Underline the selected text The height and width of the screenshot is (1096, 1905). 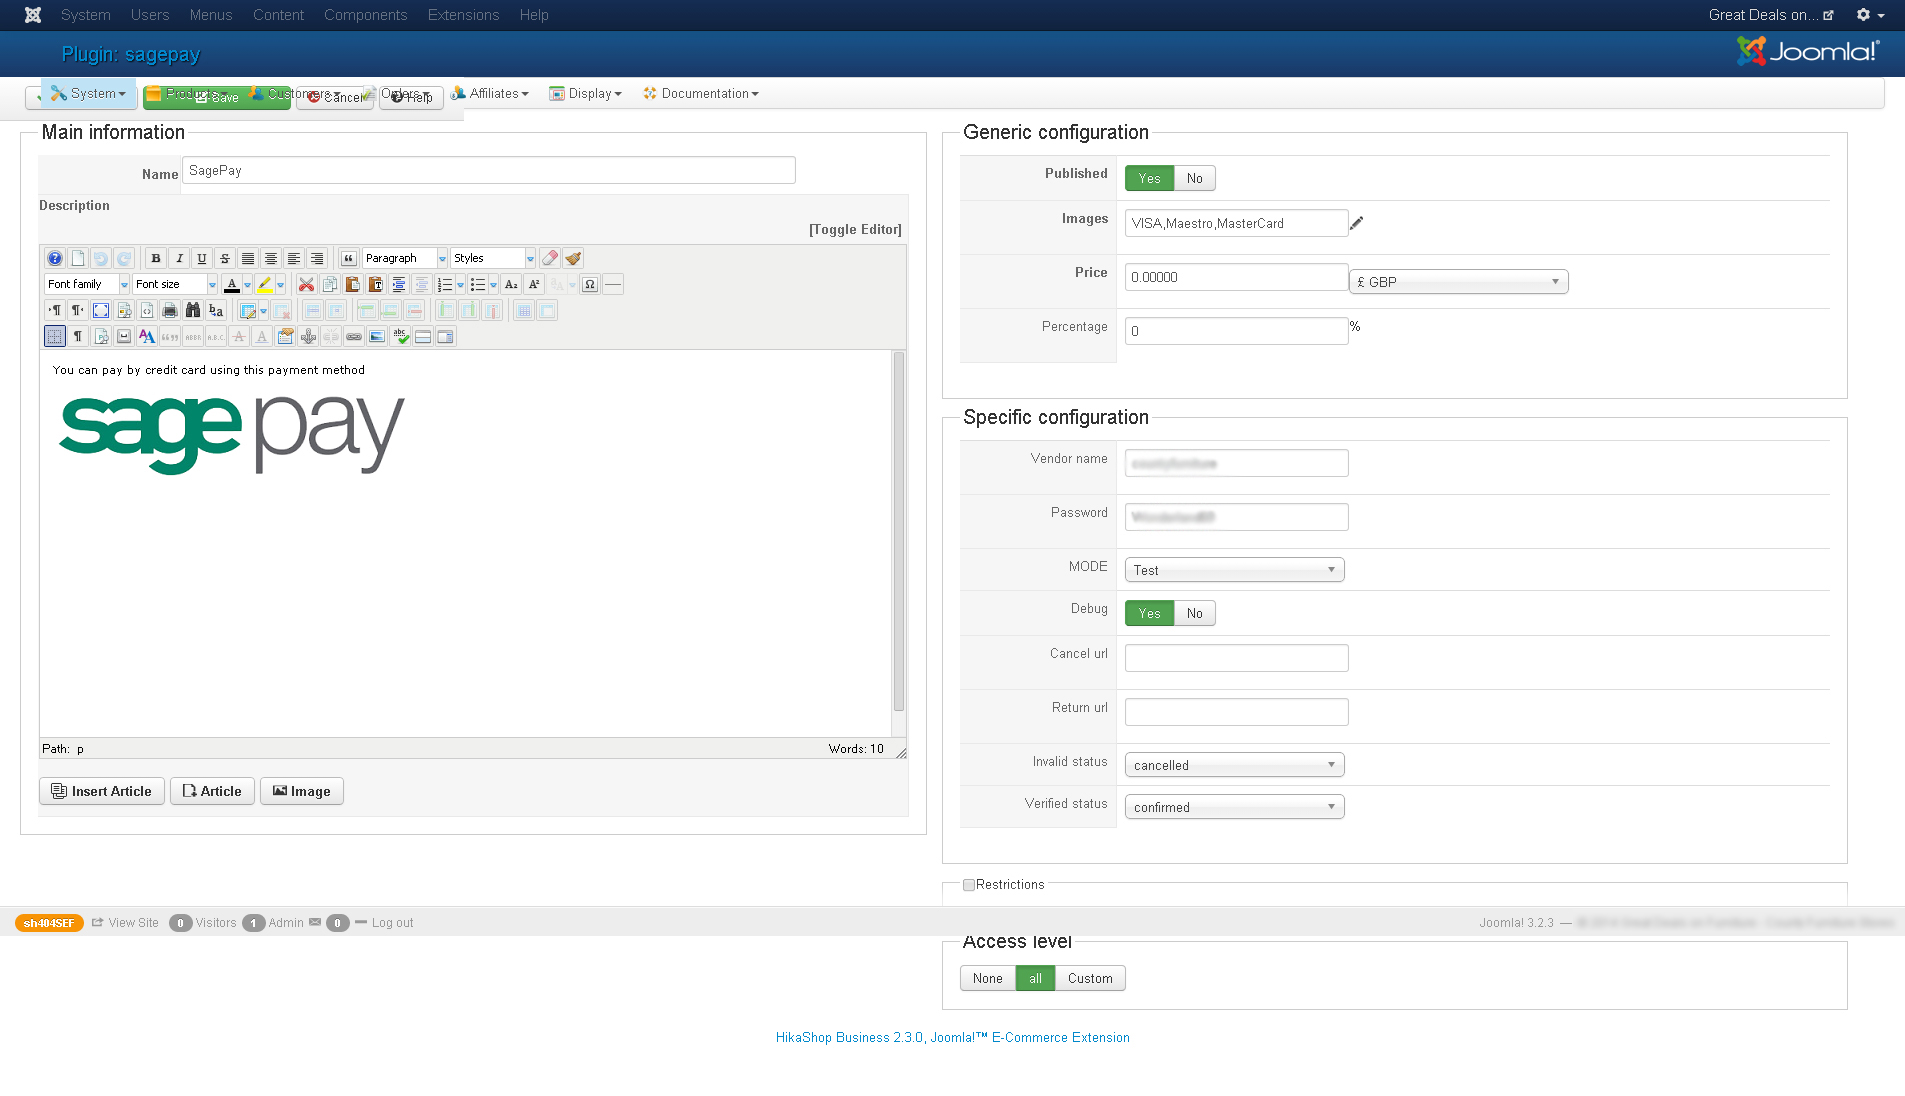[202, 258]
